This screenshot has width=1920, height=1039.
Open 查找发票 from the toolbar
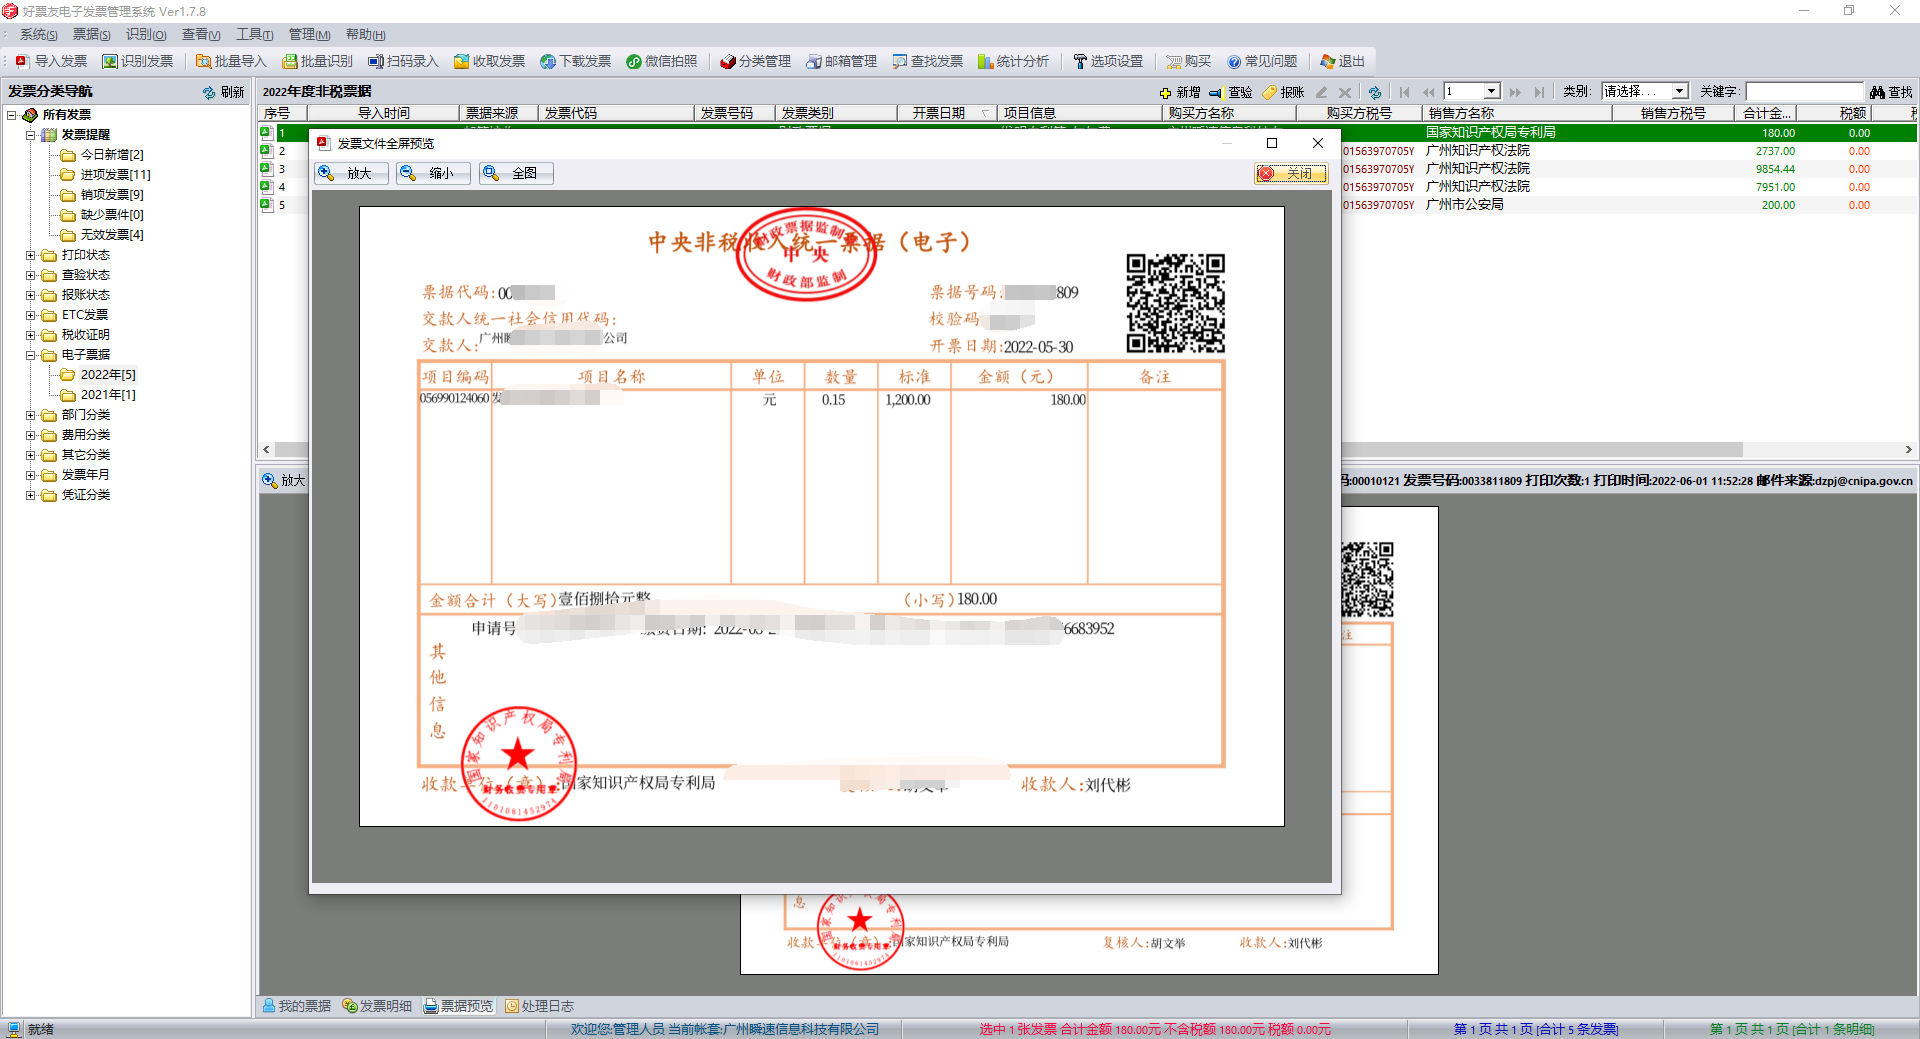click(x=927, y=61)
